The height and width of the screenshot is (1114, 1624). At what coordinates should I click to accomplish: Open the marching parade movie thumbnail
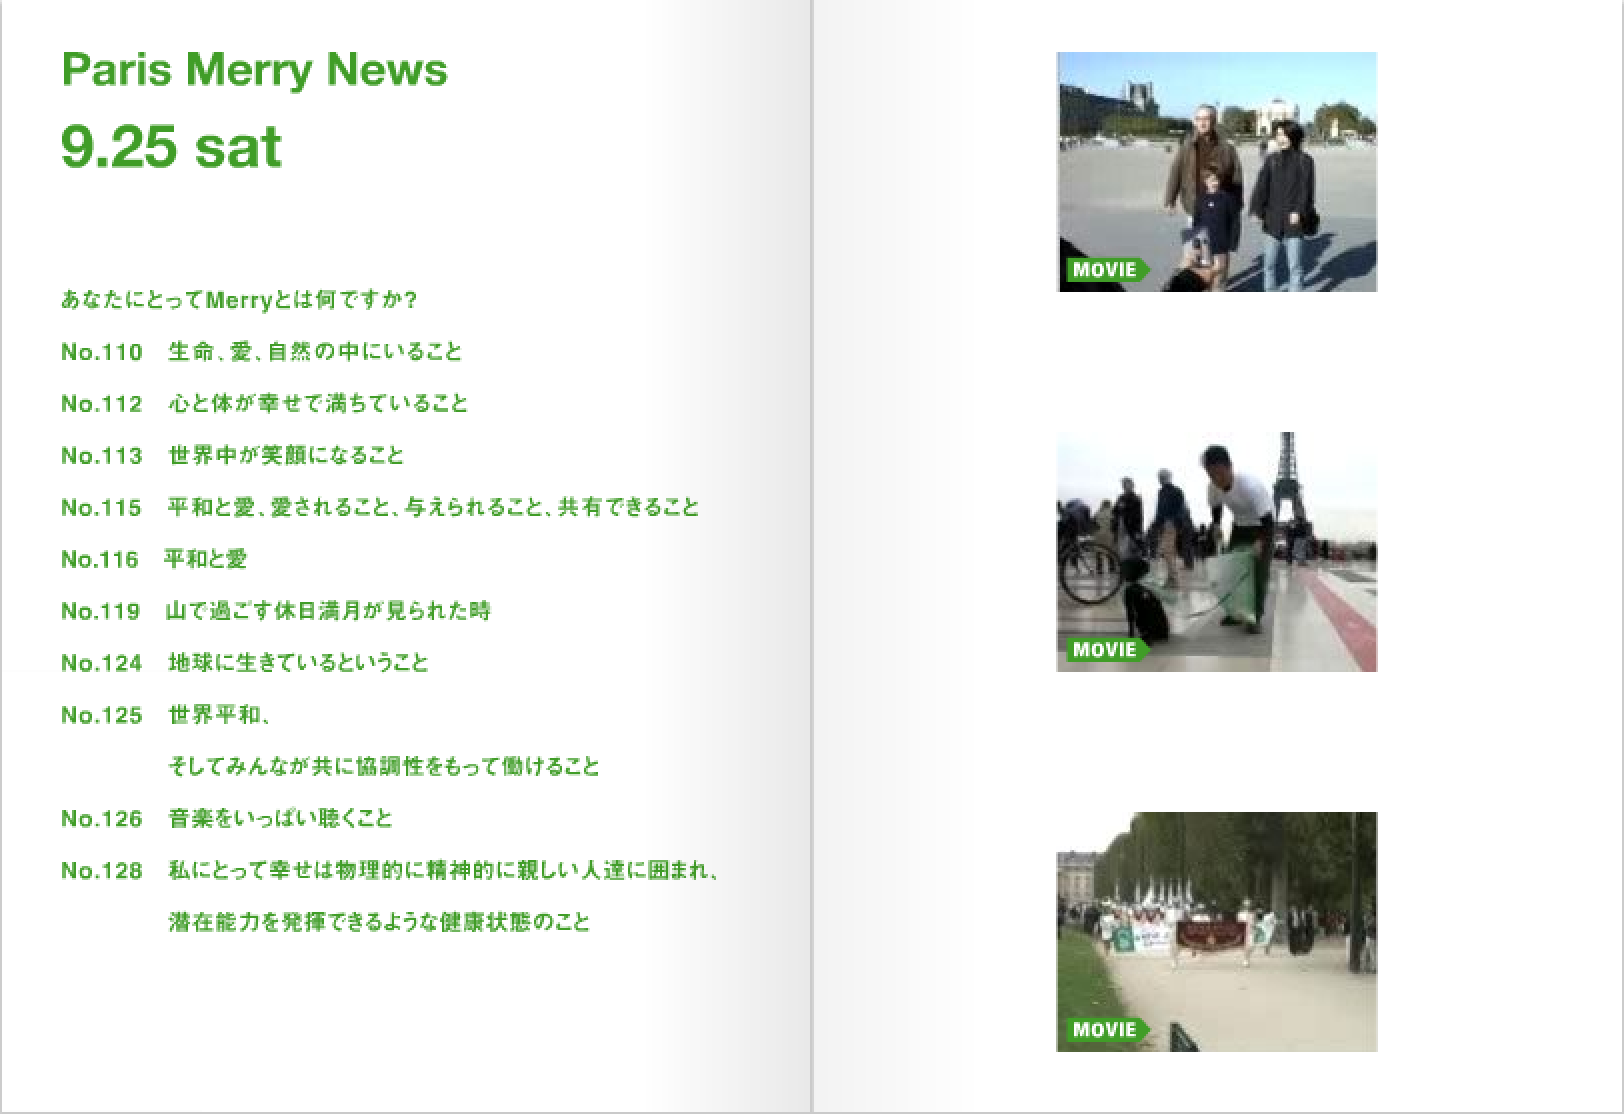[x=1217, y=932]
